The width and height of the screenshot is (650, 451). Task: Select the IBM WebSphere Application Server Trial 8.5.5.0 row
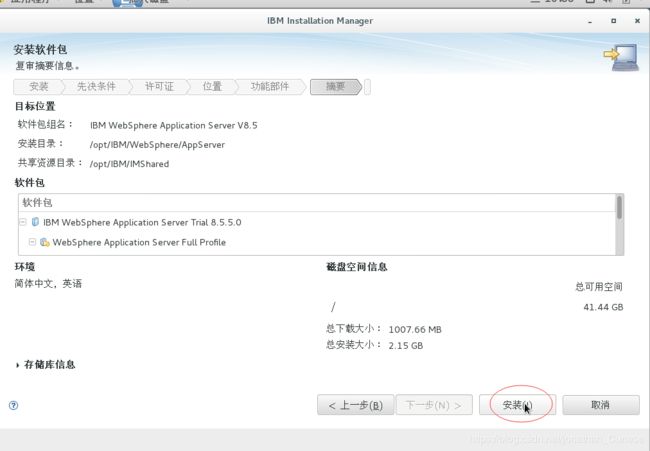[x=317, y=222]
